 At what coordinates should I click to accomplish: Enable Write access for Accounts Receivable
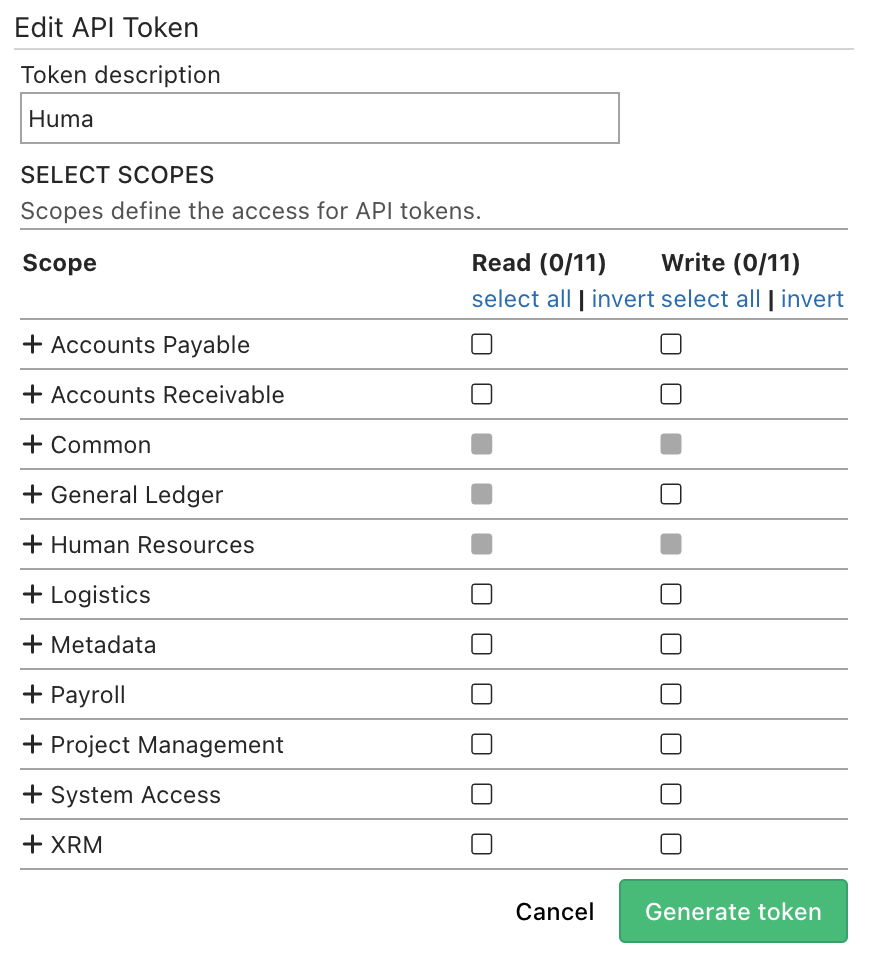(670, 394)
